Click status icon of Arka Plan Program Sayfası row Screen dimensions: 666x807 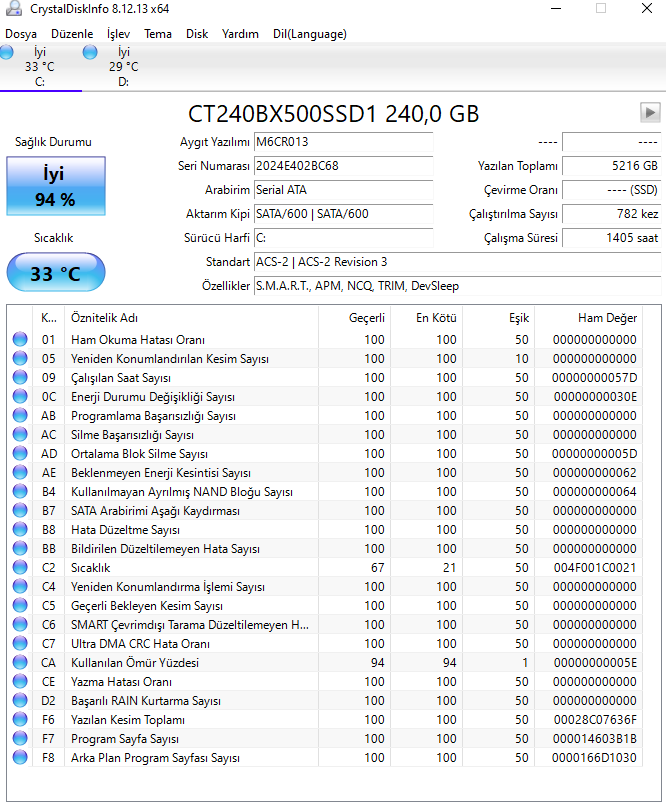click(20, 758)
